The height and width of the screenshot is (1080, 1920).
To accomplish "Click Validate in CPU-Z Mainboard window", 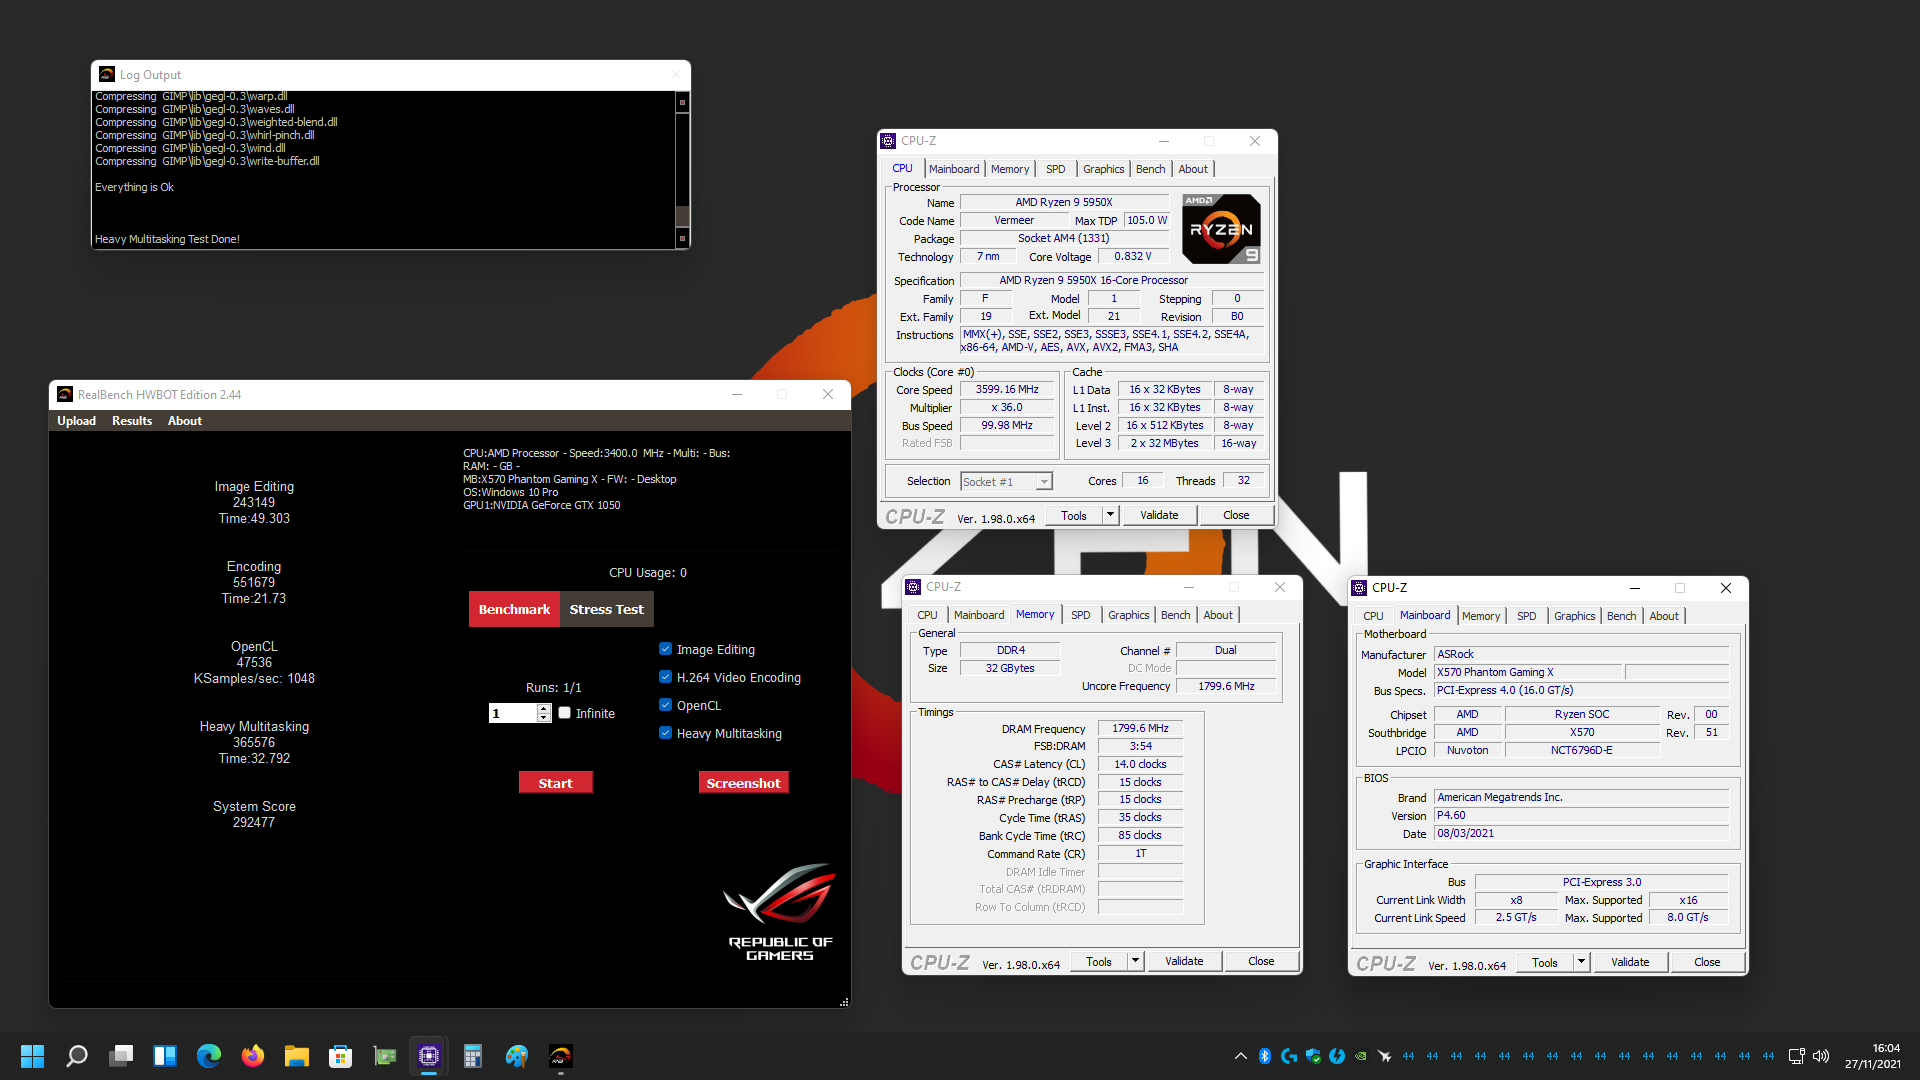I will (1630, 962).
